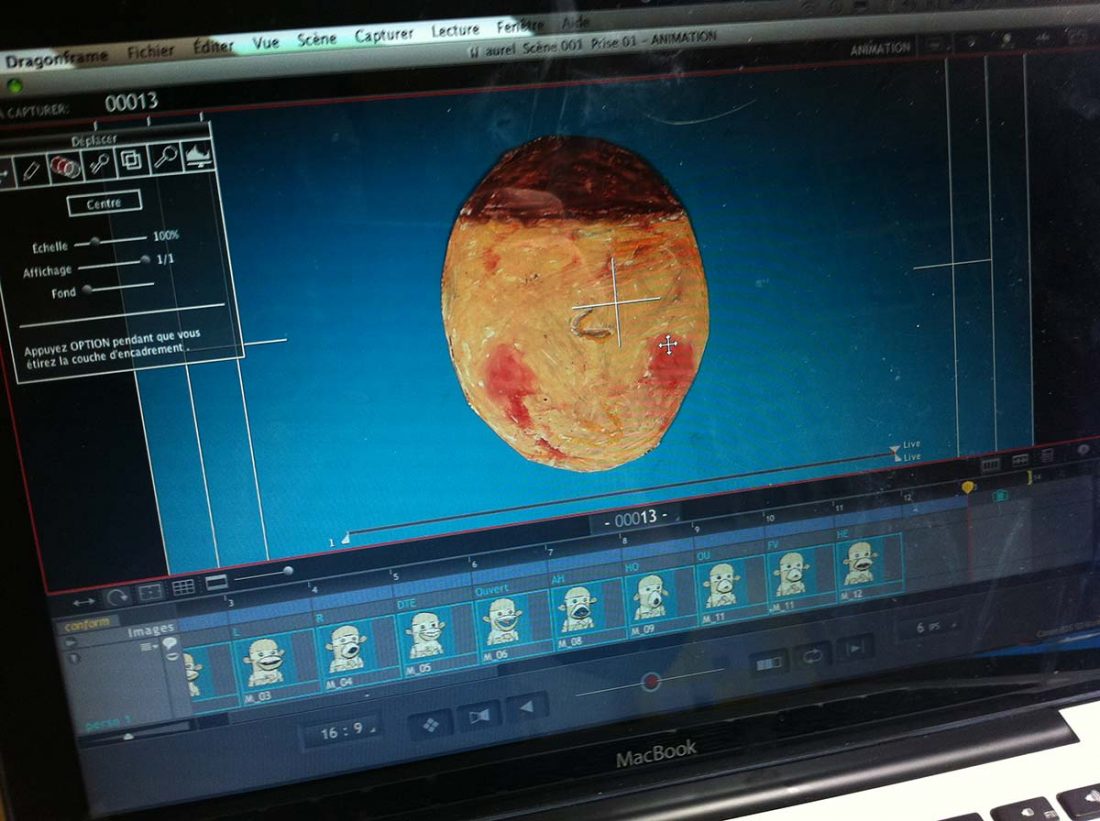
Task: Click the play to end button
Action: (856, 648)
